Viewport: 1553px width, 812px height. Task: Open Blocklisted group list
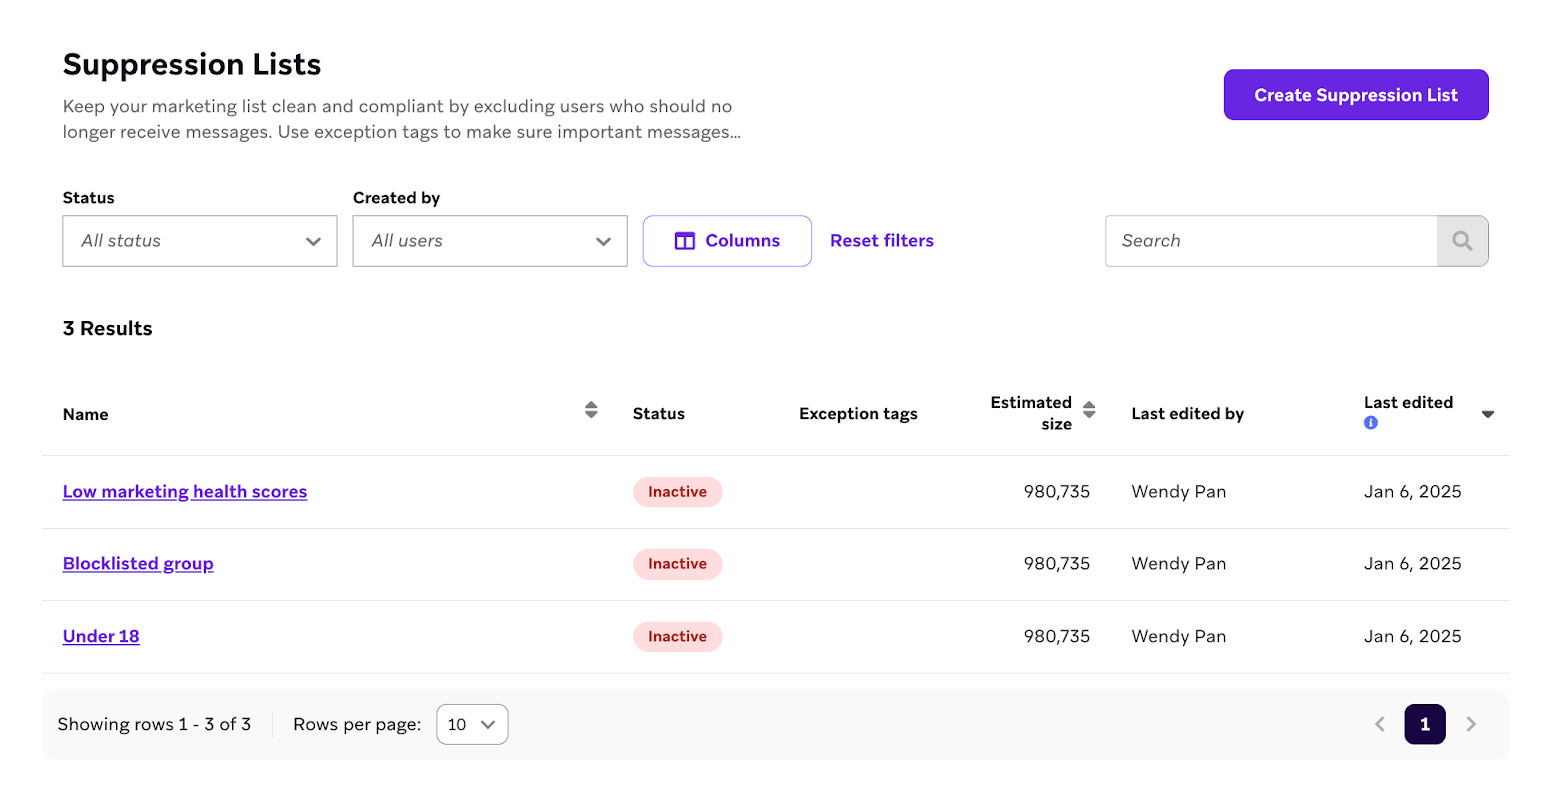138,564
